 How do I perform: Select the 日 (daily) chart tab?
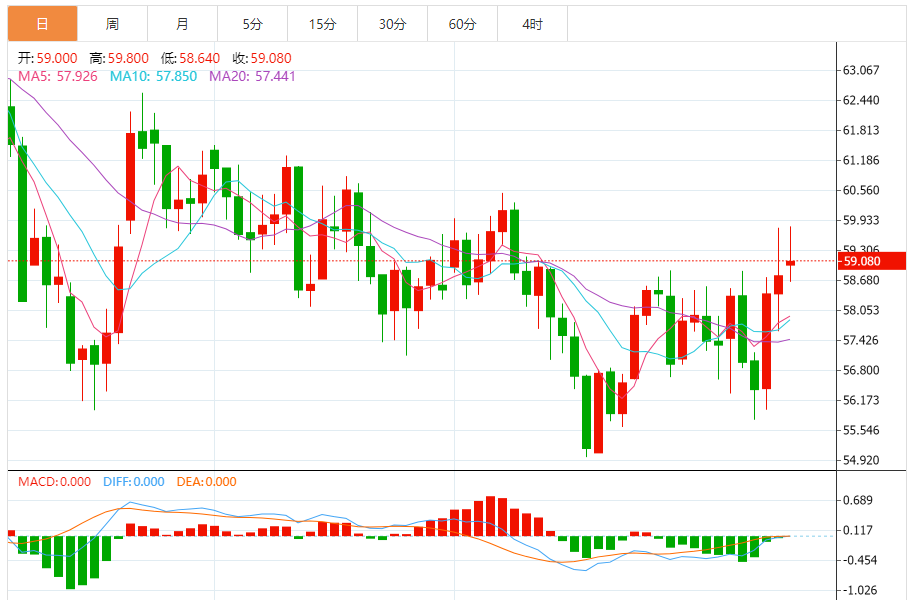42,24
